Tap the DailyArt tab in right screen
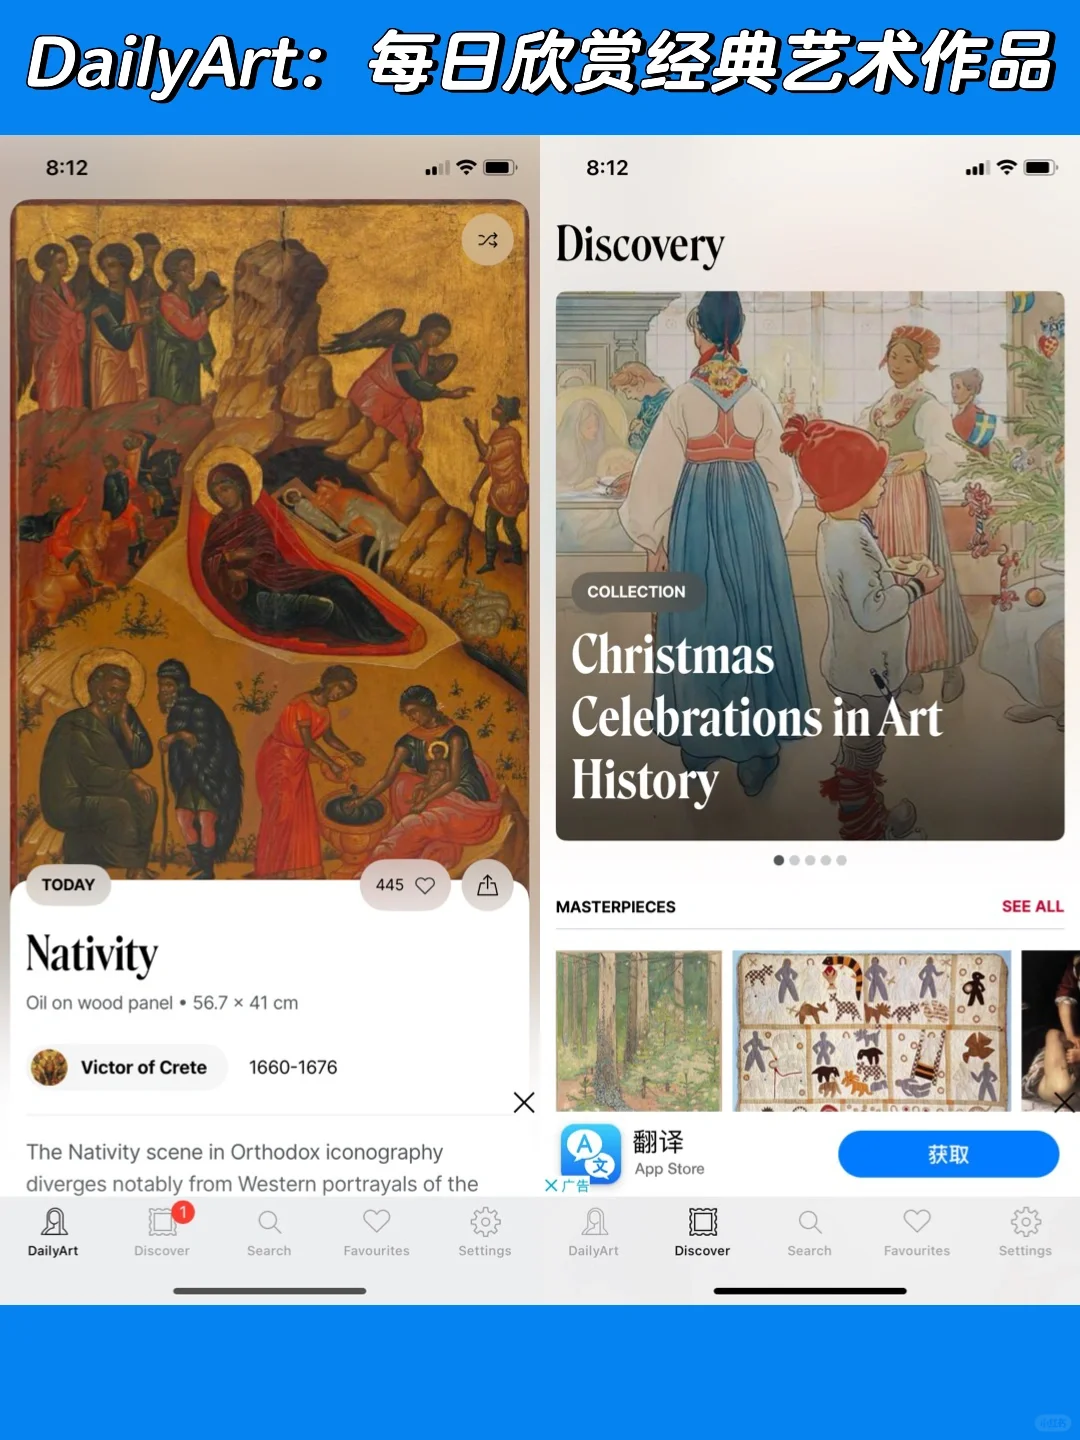1080x1440 pixels. point(594,1232)
